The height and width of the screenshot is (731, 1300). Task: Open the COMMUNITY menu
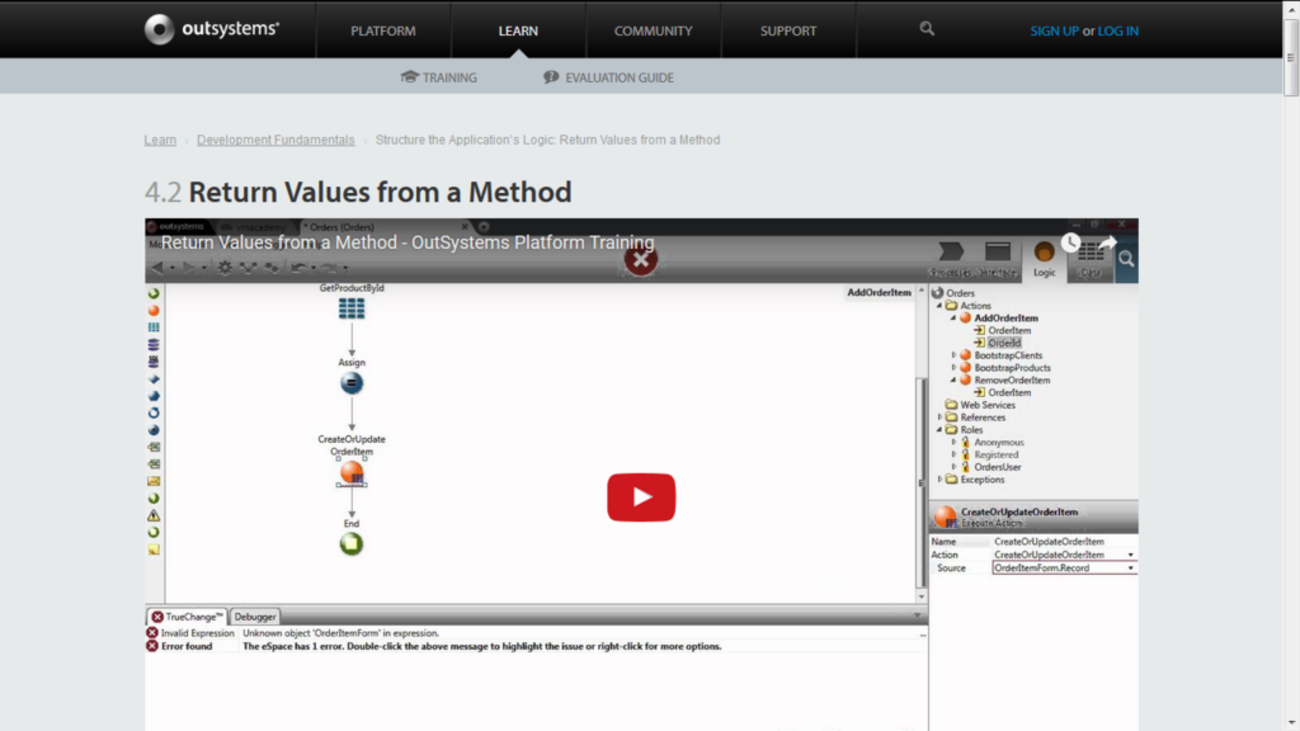click(653, 31)
